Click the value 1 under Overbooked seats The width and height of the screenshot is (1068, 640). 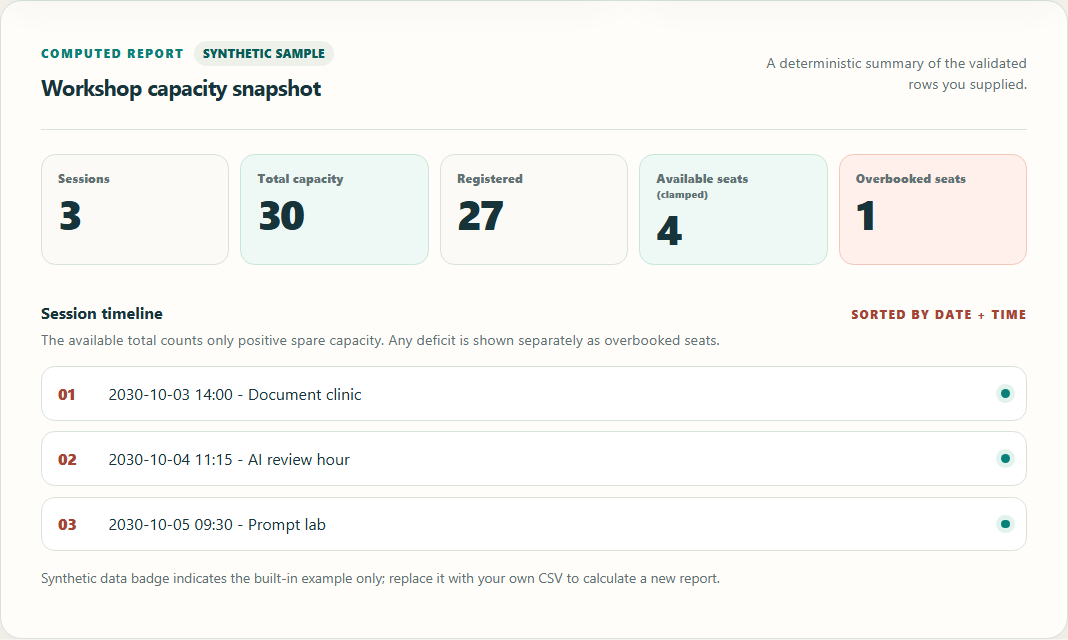click(x=866, y=216)
